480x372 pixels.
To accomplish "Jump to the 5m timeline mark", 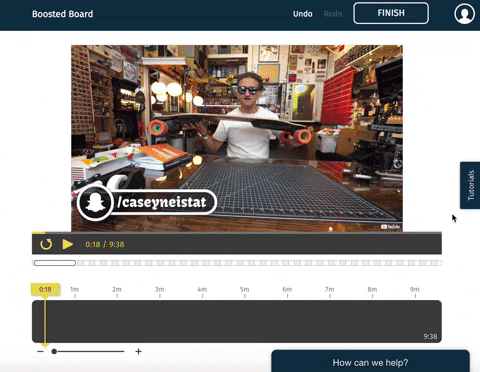I will pyautogui.click(x=244, y=289).
